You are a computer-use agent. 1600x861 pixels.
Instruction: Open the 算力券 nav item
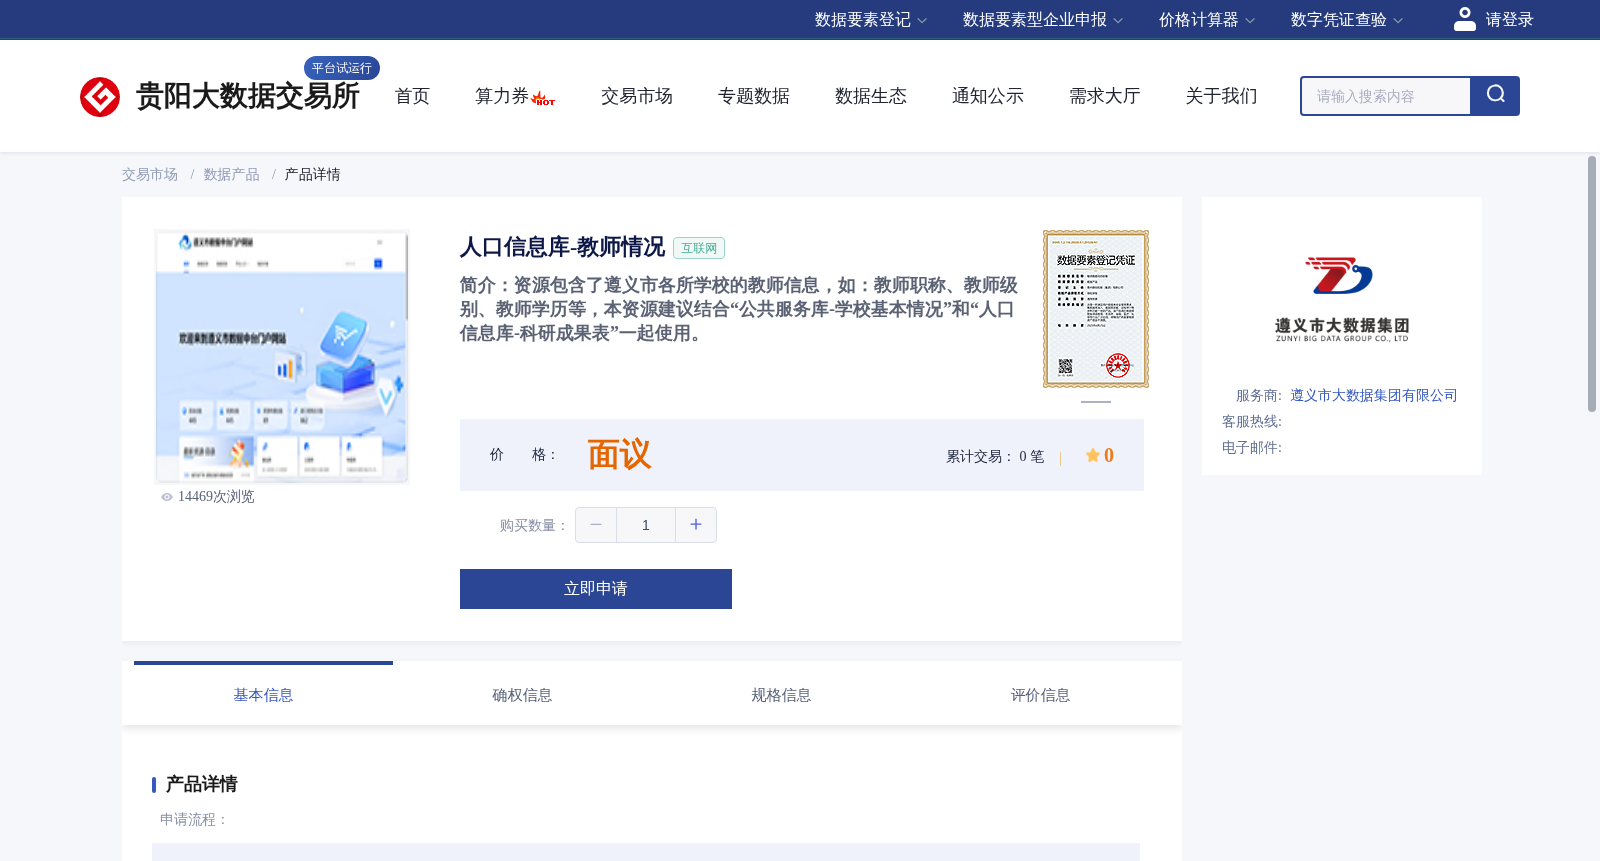point(502,96)
